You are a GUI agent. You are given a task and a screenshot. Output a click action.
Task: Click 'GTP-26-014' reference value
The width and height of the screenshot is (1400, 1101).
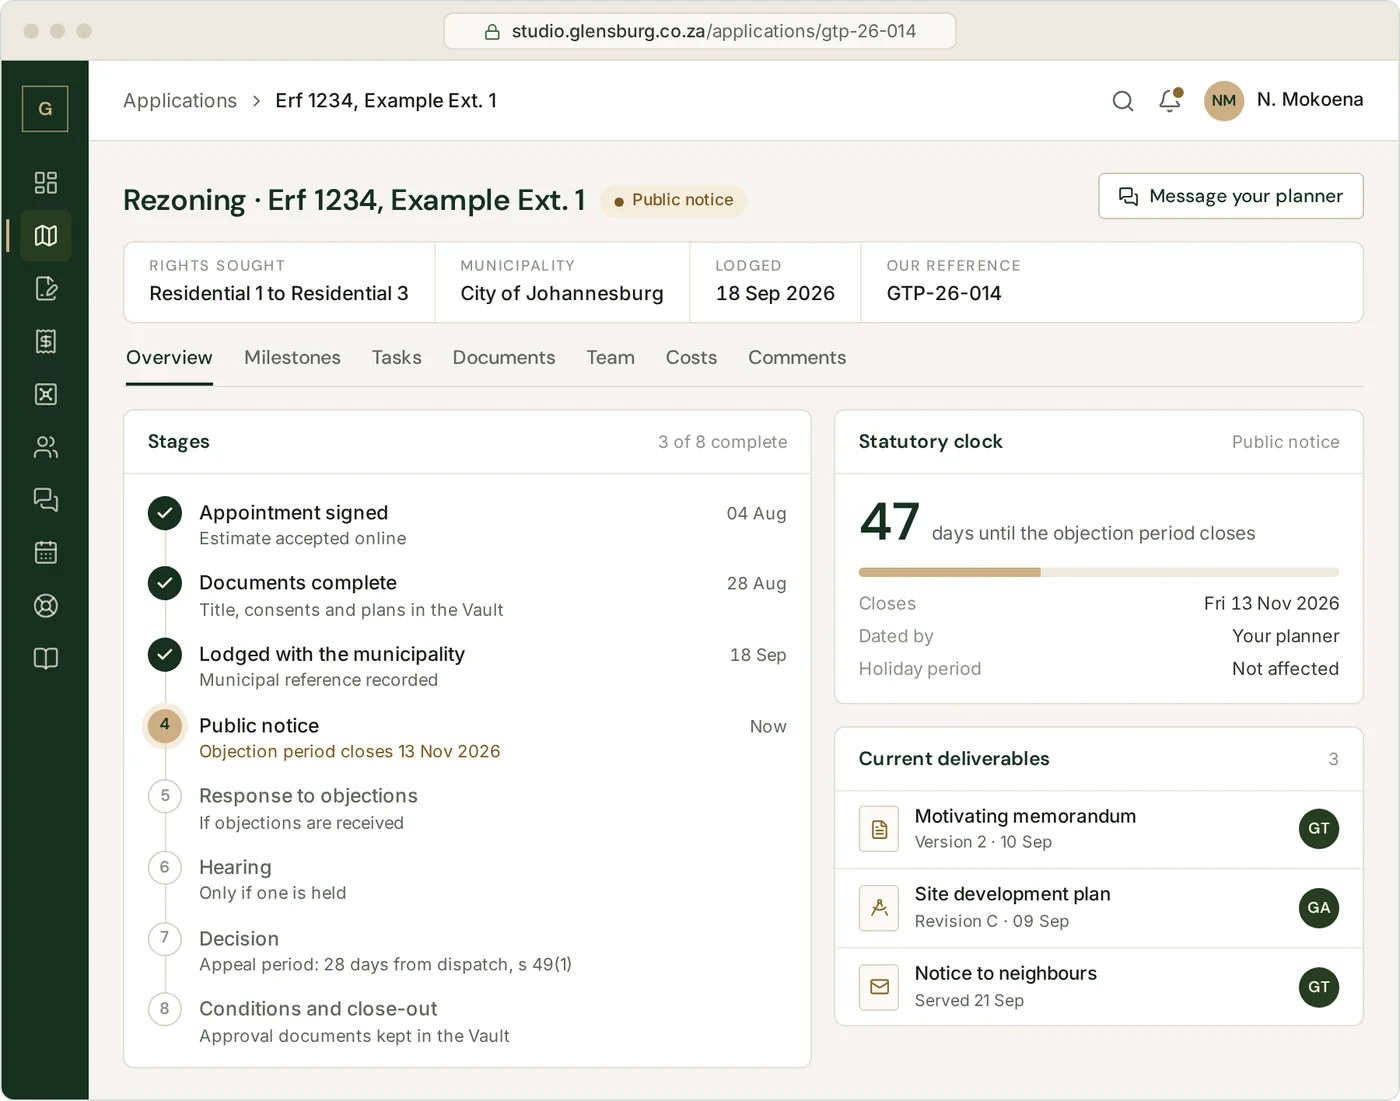pos(944,293)
